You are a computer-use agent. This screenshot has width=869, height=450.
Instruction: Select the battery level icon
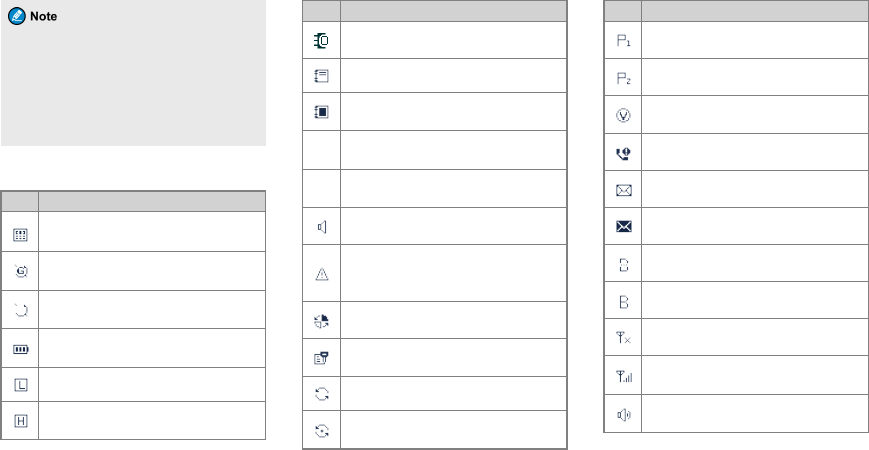[x=21, y=349]
